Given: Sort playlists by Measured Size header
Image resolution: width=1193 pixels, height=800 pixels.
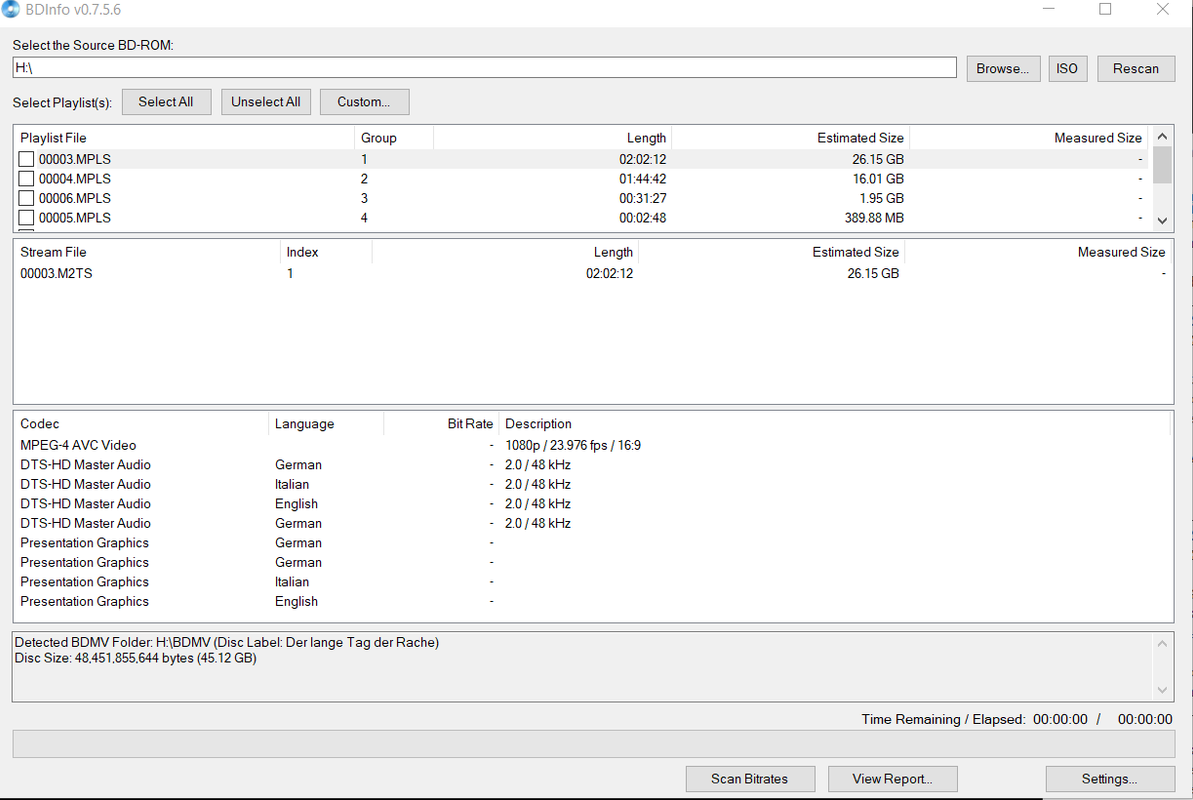Looking at the screenshot, I should point(1029,138).
